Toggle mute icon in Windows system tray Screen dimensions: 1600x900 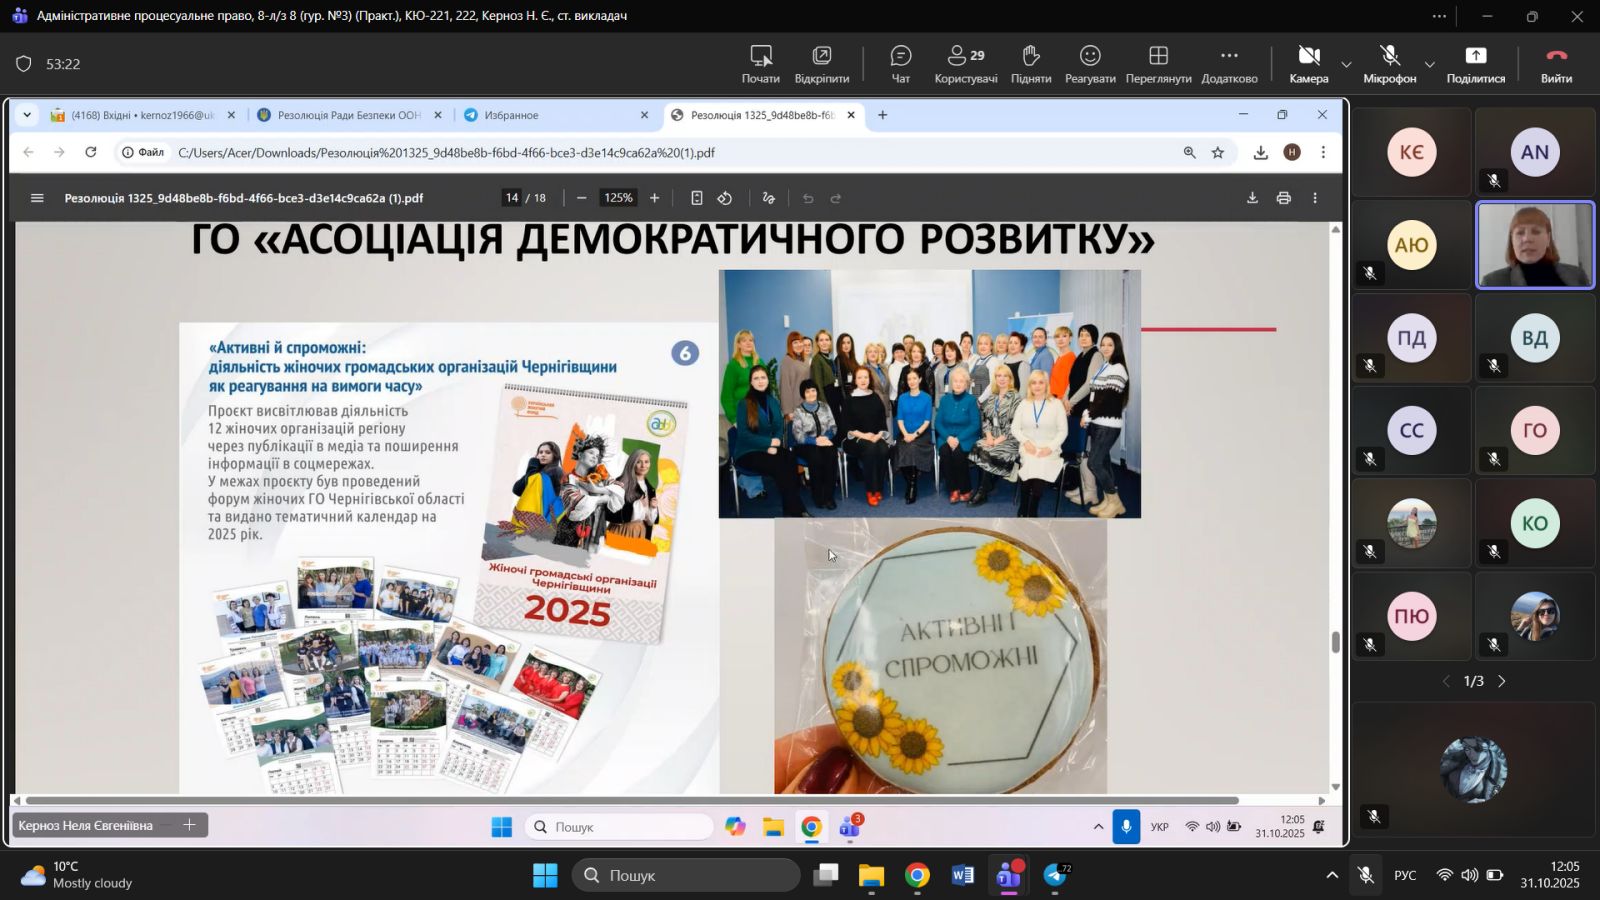pyautogui.click(x=1365, y=875)
